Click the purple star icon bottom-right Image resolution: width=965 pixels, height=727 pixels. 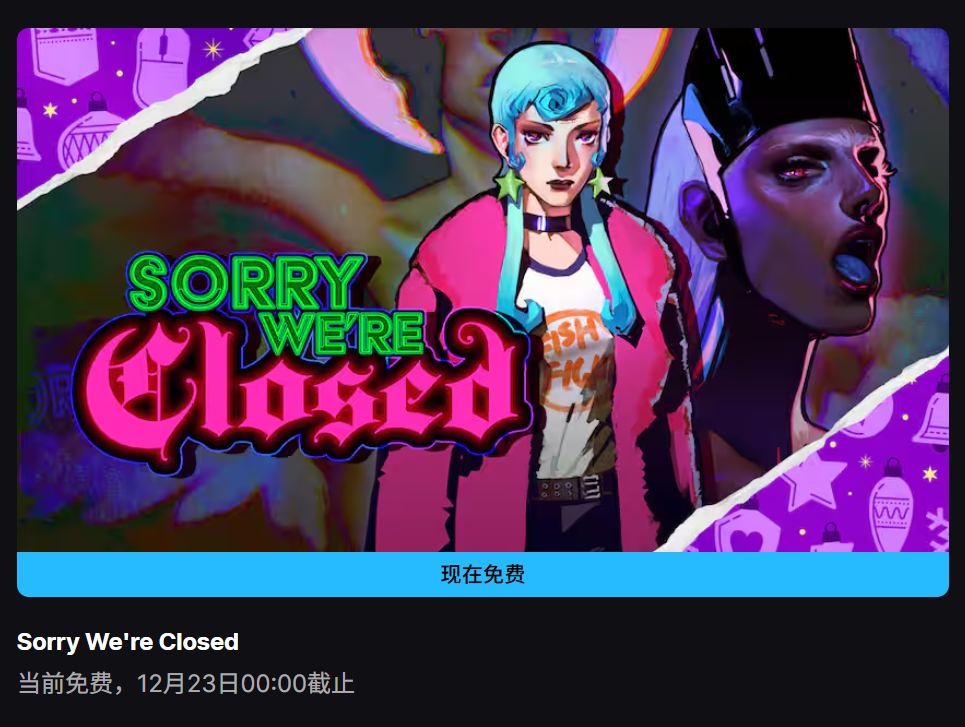(814, 480)
